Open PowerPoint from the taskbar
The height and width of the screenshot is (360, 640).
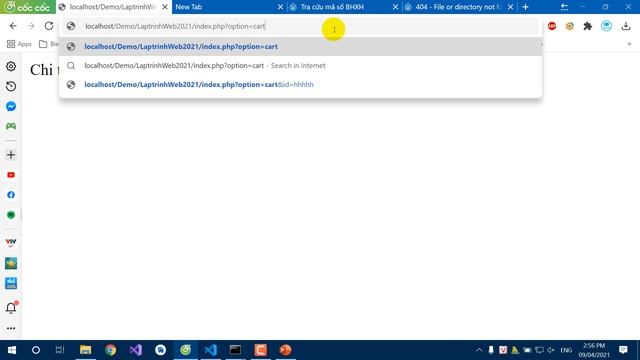coord(286,350)
